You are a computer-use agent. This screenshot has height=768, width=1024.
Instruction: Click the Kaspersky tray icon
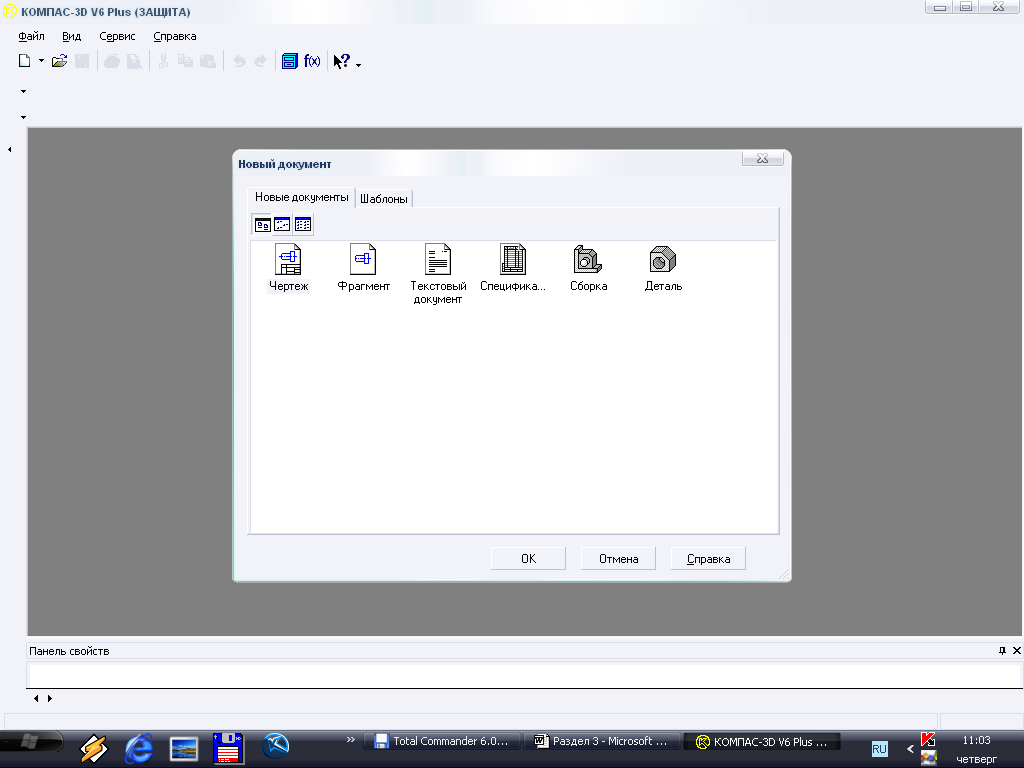tap(928, 739)
